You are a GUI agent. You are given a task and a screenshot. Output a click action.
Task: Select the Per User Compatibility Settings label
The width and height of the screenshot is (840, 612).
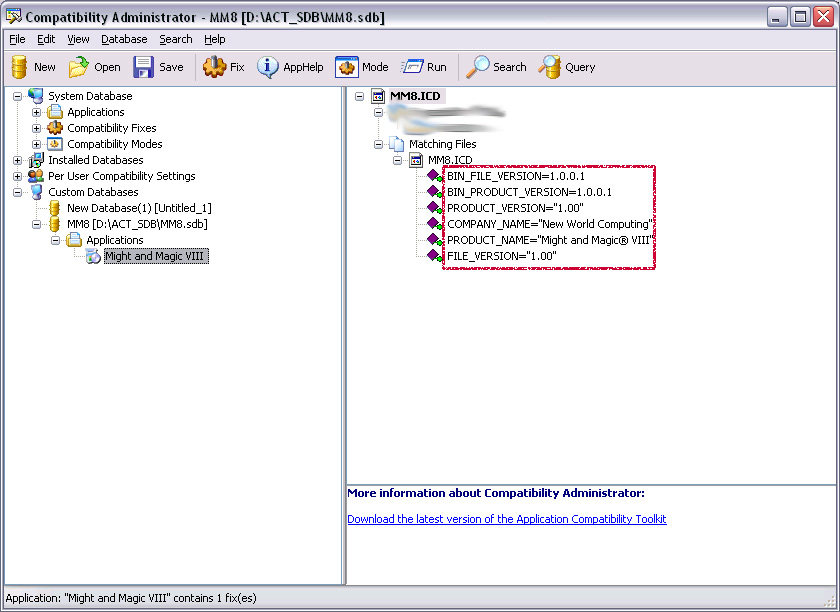click(122, 176)
